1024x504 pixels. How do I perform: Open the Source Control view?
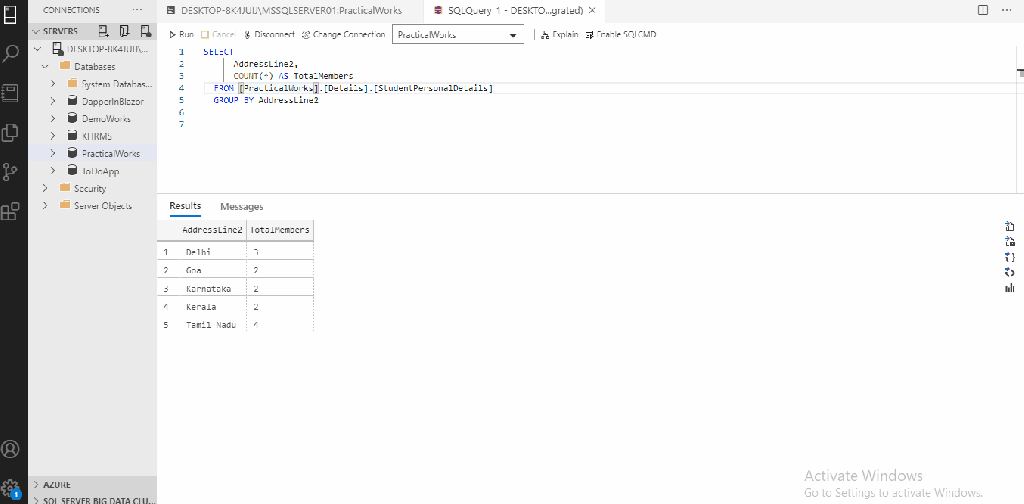12,171
